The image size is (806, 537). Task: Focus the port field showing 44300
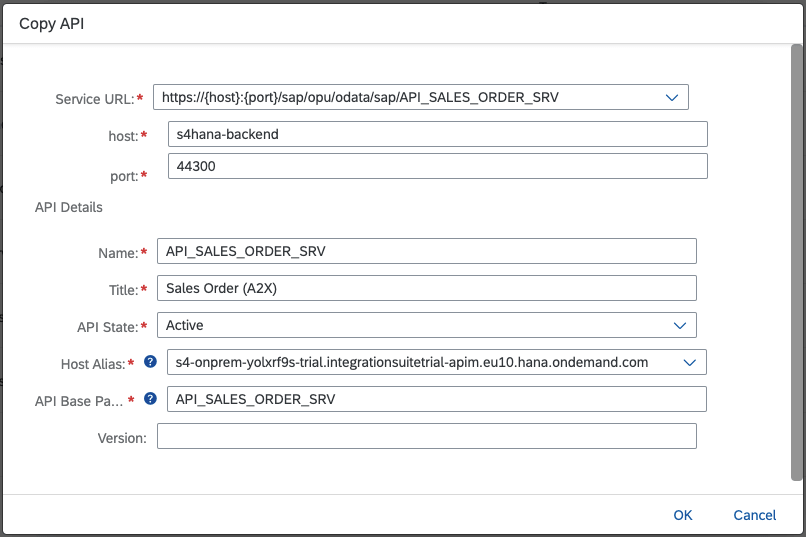437,166
